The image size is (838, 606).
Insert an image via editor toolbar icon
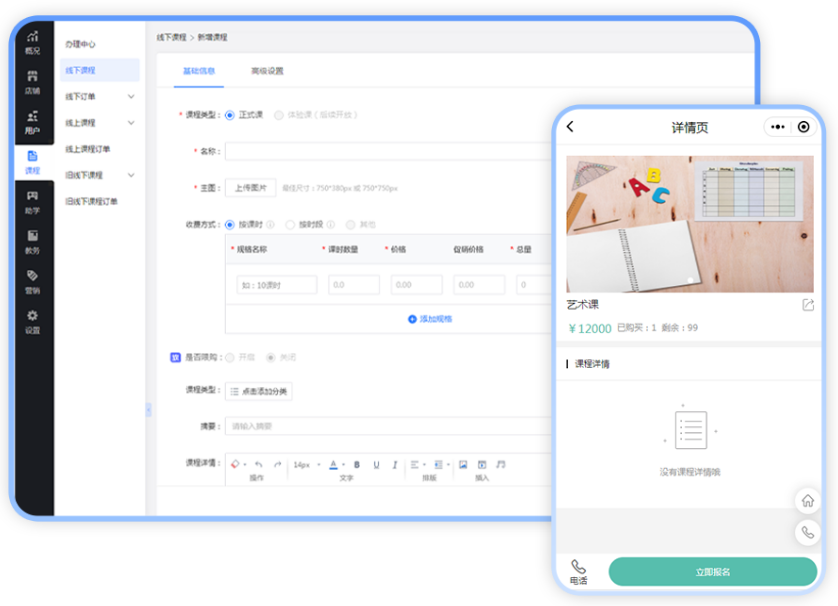(463, 464)
